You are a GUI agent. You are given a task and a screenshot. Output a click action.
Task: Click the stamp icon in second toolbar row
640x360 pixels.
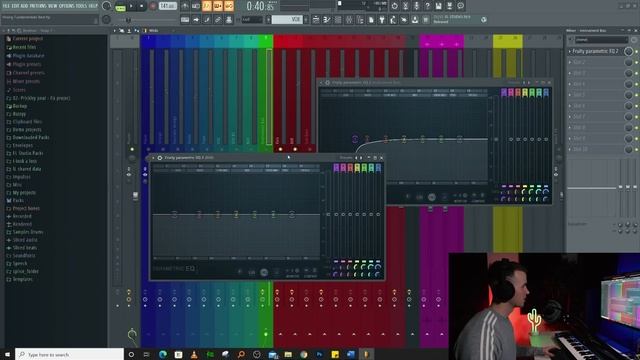tap(229, 20)
